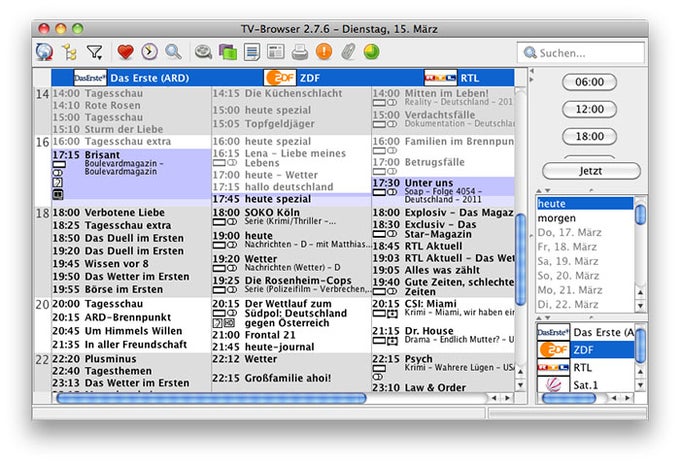Image resolution: width=680 pixels, height=464 pixels.
Task: Click the reminder clock icon
Action: tap(149, 52)
